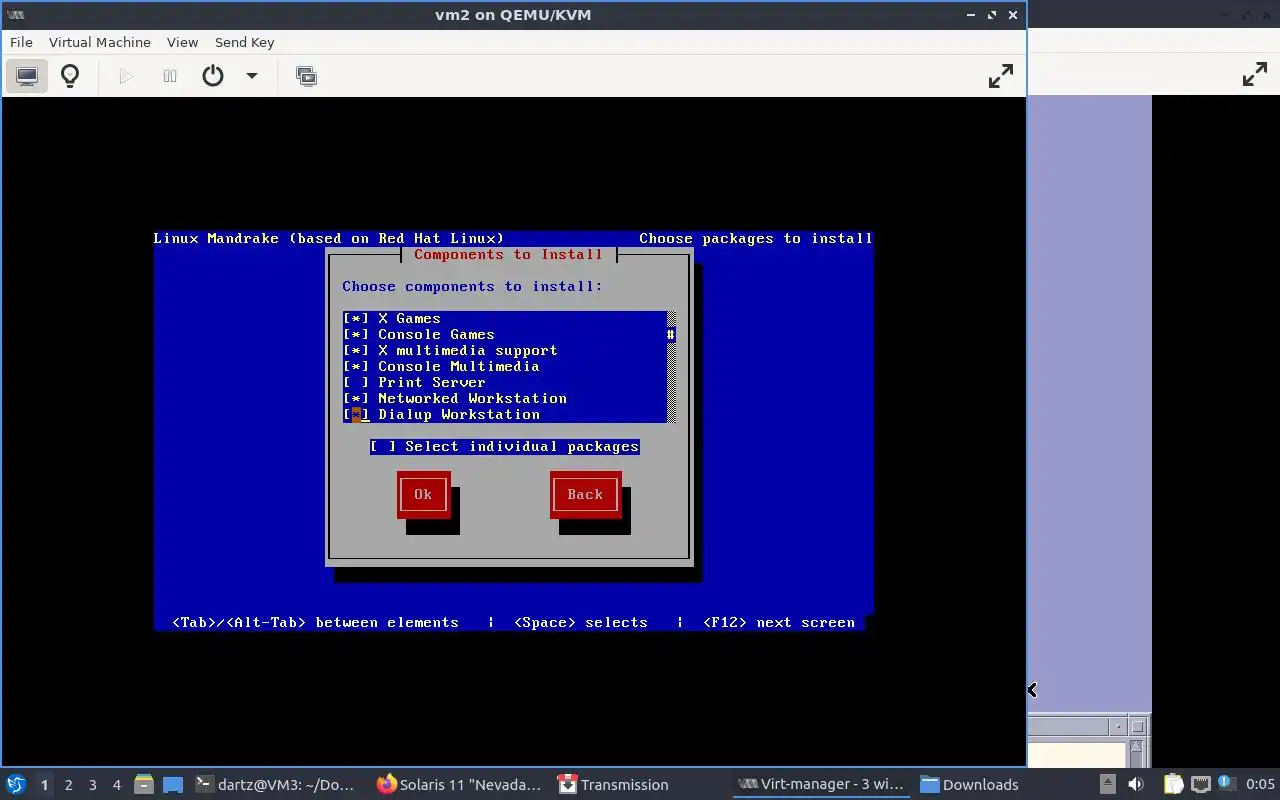Click the show desktop taskbar icon
Screen dimensions: 1280x800
point(173,784)
